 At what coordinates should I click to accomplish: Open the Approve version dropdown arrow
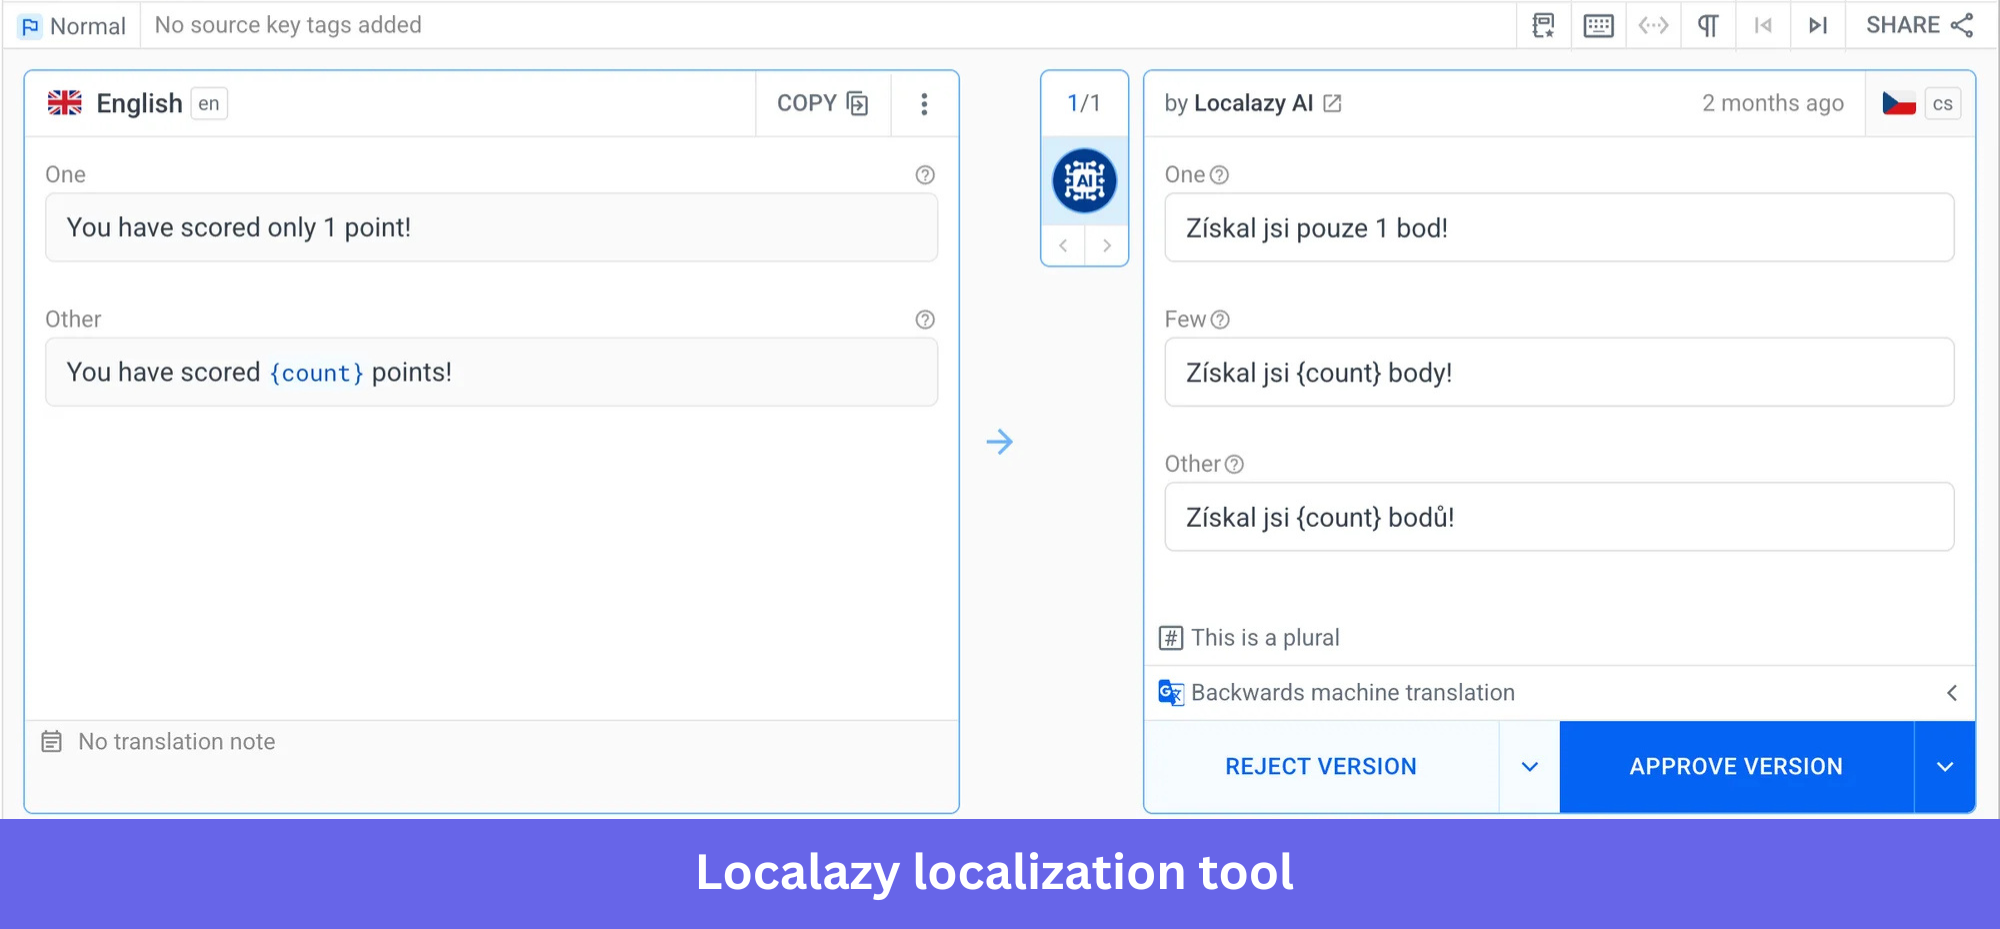pos(1945,766)
